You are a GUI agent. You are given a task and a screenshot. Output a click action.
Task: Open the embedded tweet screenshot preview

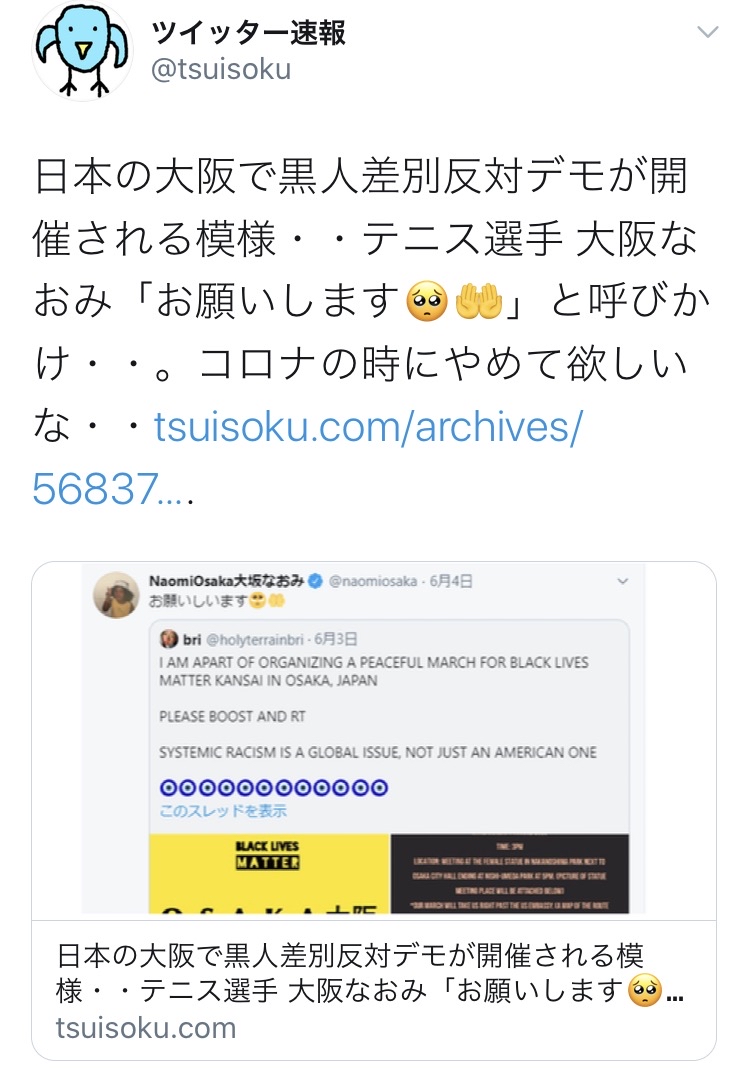pyautogui.click(x=363, y=738)
